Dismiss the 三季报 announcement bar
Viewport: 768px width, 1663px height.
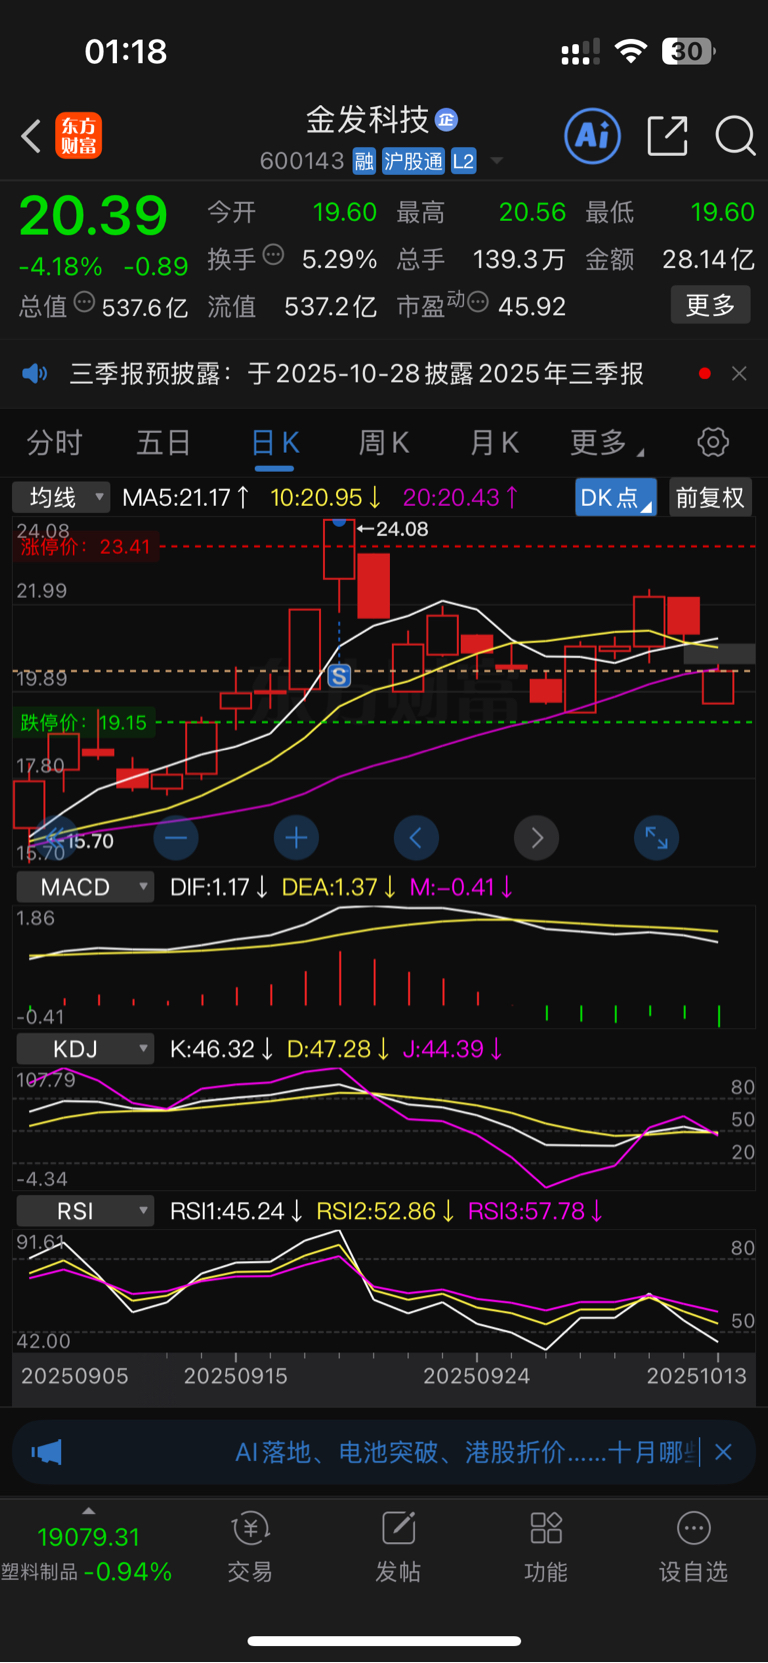point(739,373)
